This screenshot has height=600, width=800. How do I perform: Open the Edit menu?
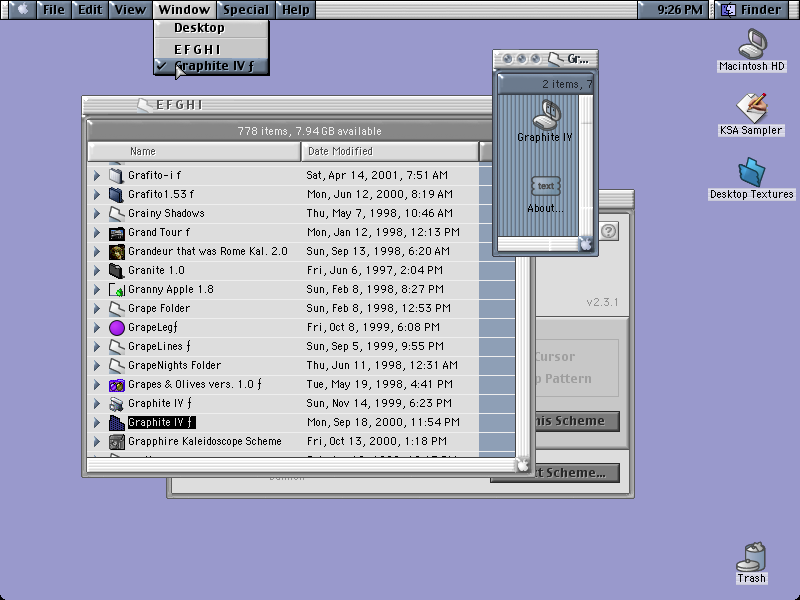[90, 9]
